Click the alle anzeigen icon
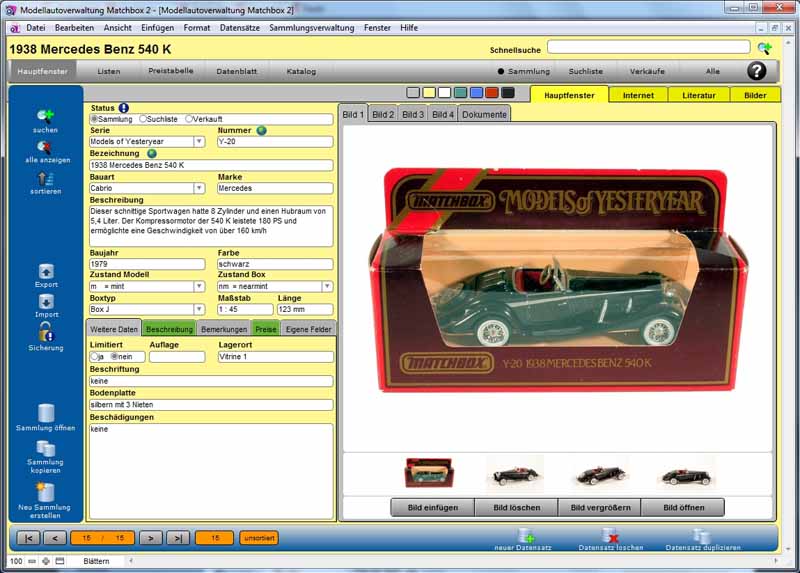The width and height of the screenshot is (800, 573). [45, 148]
